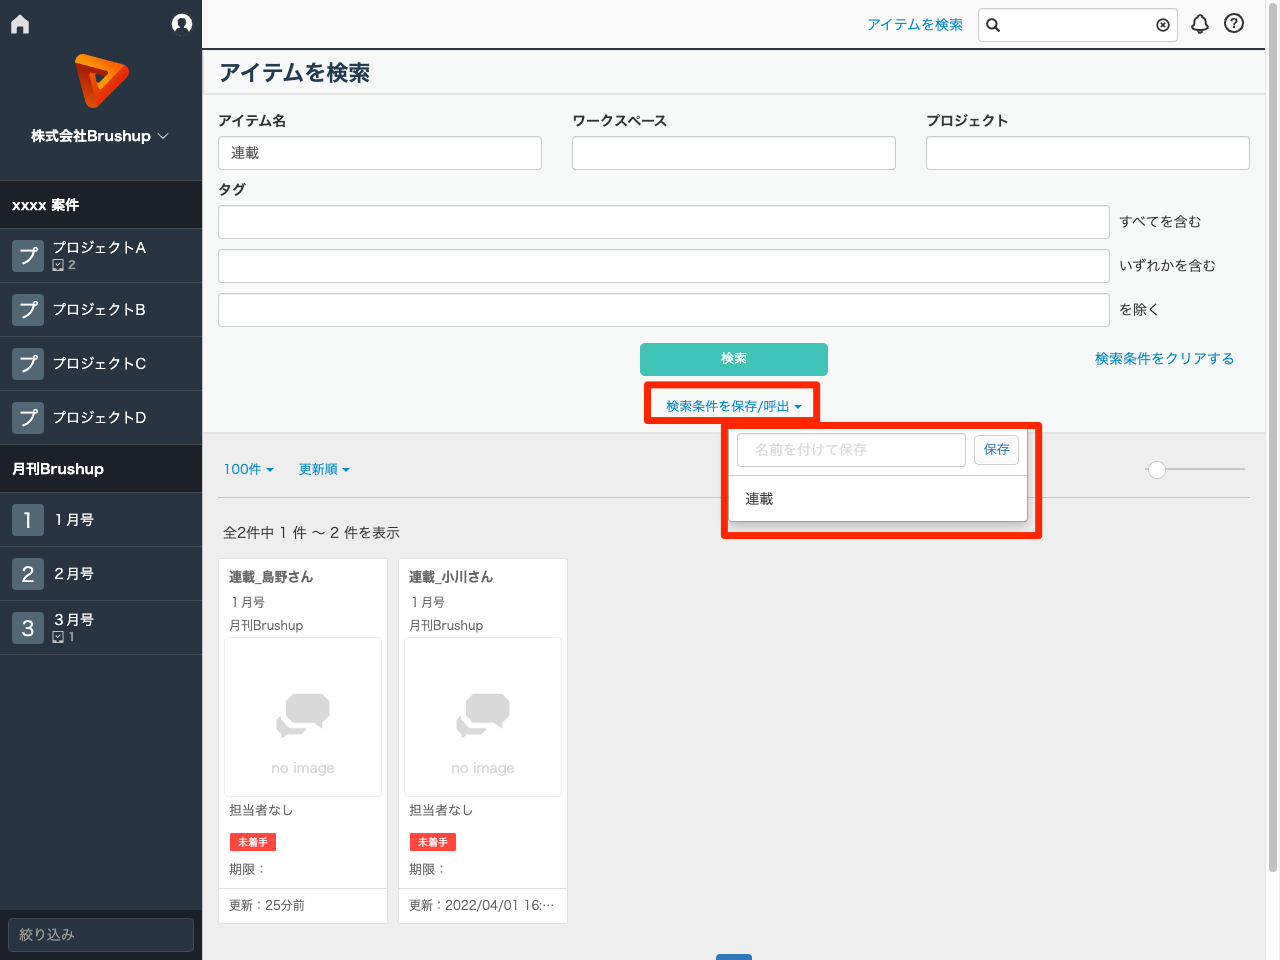Open the user account avatar icon

(x=182, y=23)
